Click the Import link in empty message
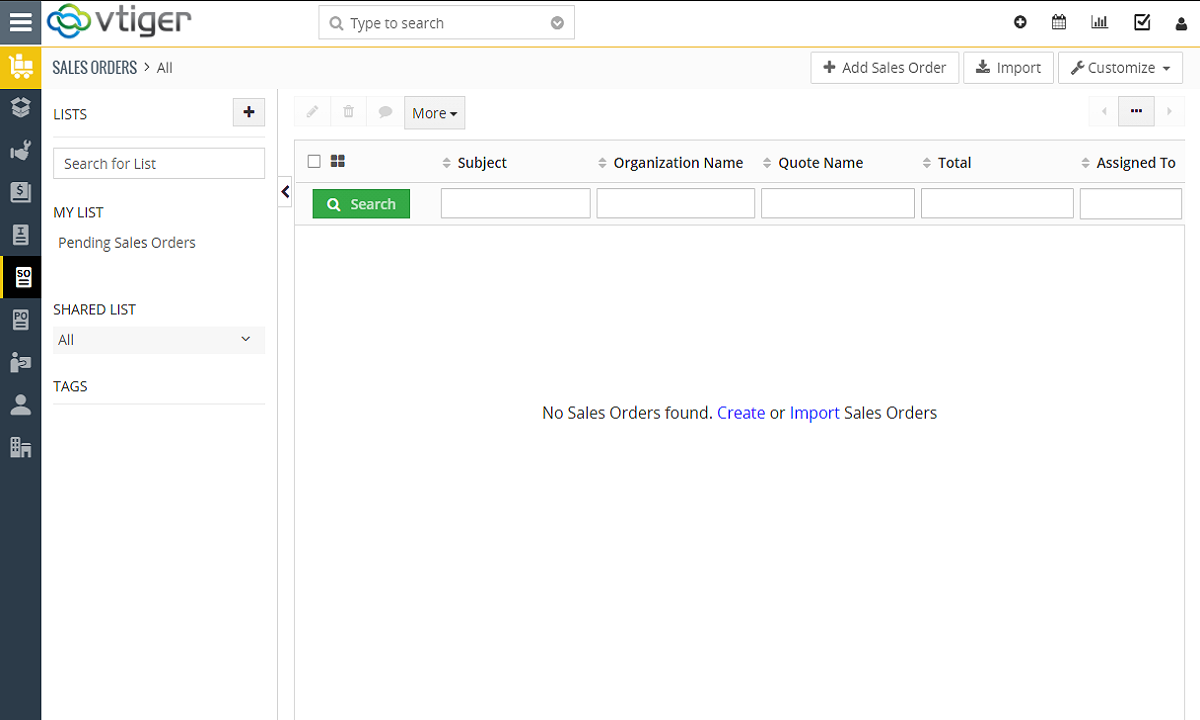The image size is (1200, 720). click(814, 413)
